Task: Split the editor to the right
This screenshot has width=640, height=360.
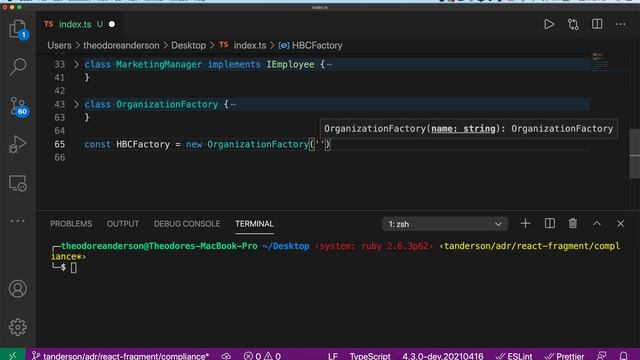Action: [x=597, y=24]
